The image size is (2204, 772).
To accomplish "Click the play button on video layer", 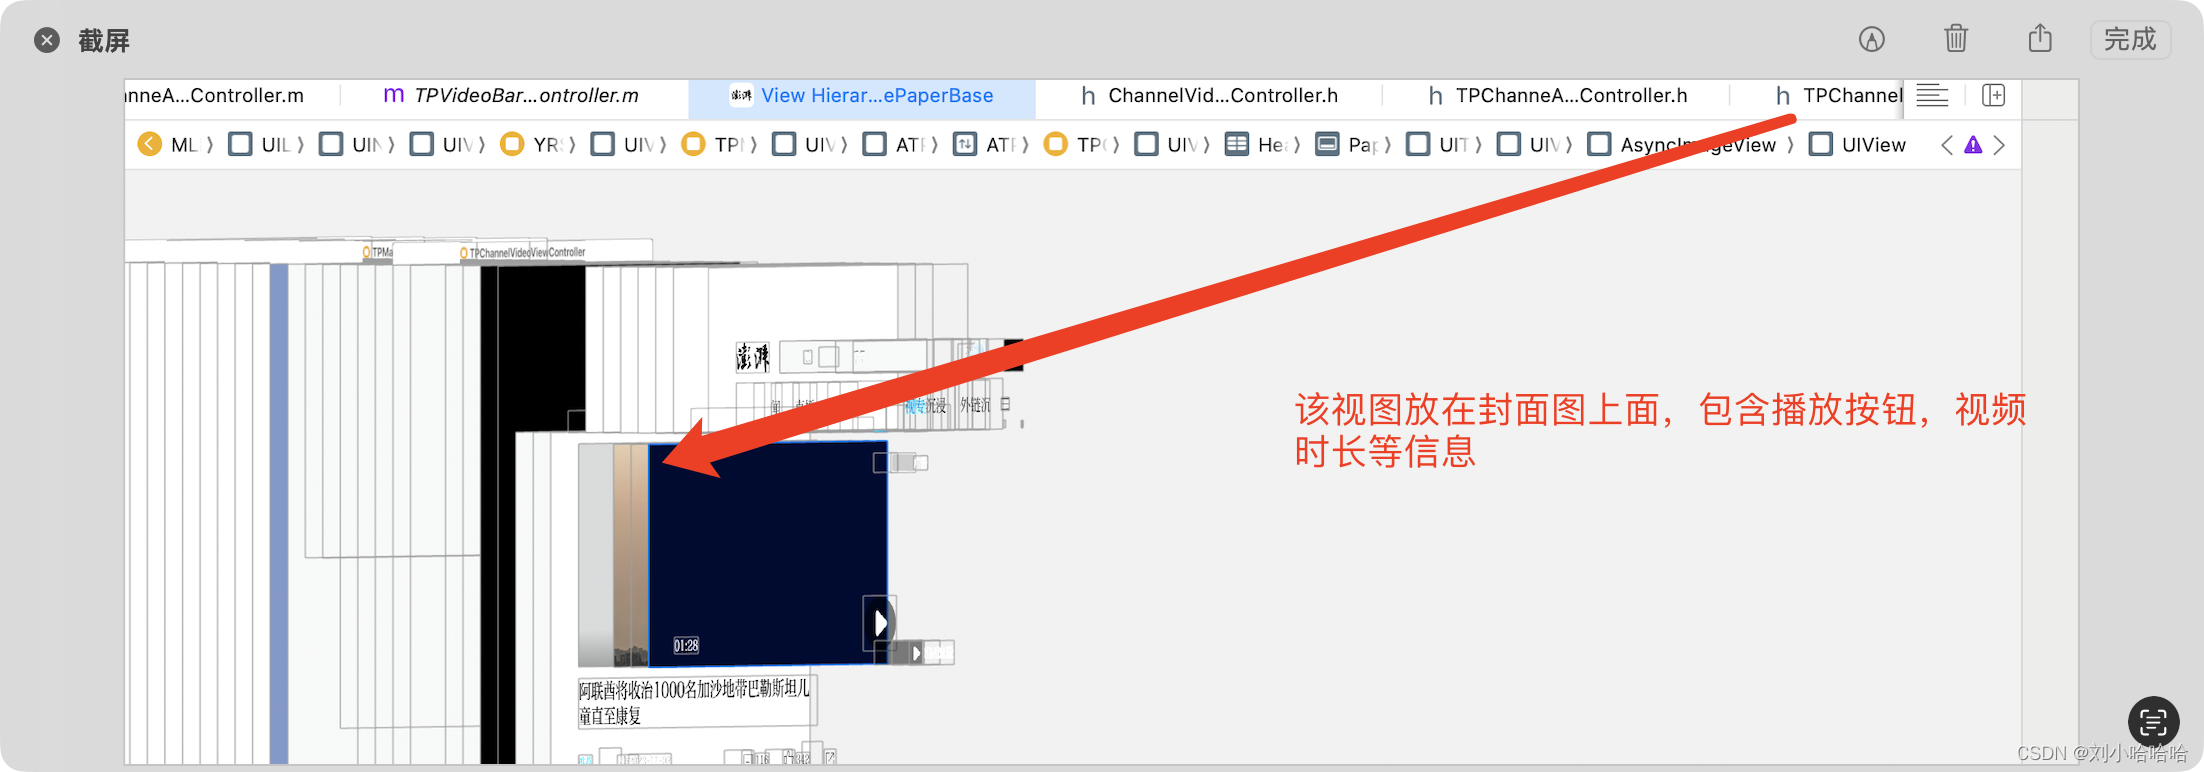I will coord(879,623).
